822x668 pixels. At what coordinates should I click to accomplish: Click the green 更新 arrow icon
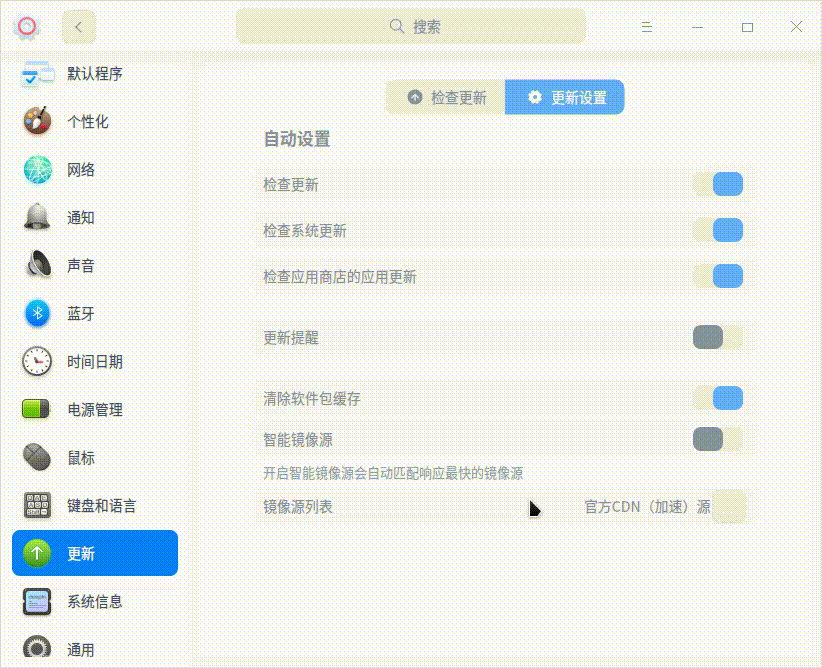pos(37,553)
